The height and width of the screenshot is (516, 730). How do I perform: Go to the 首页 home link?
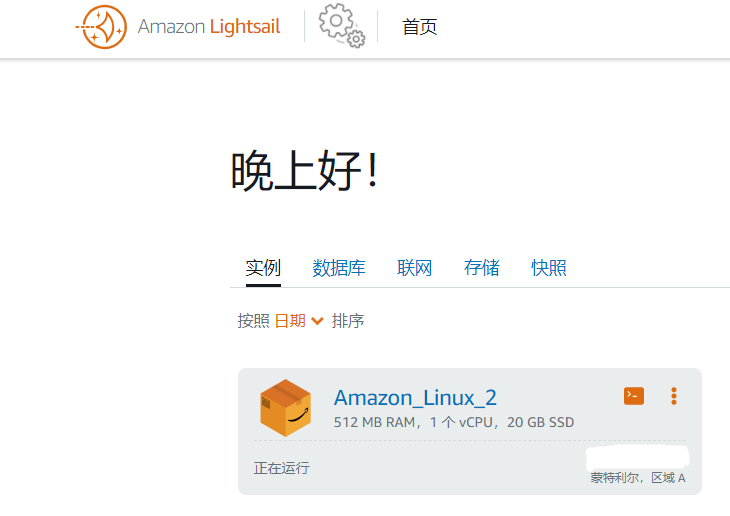coord(419,27)
